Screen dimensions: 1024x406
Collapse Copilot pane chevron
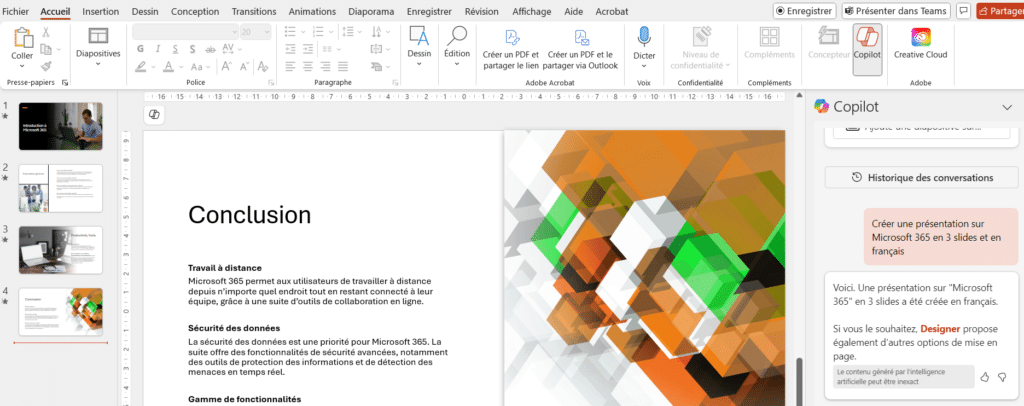(1006, 107)
